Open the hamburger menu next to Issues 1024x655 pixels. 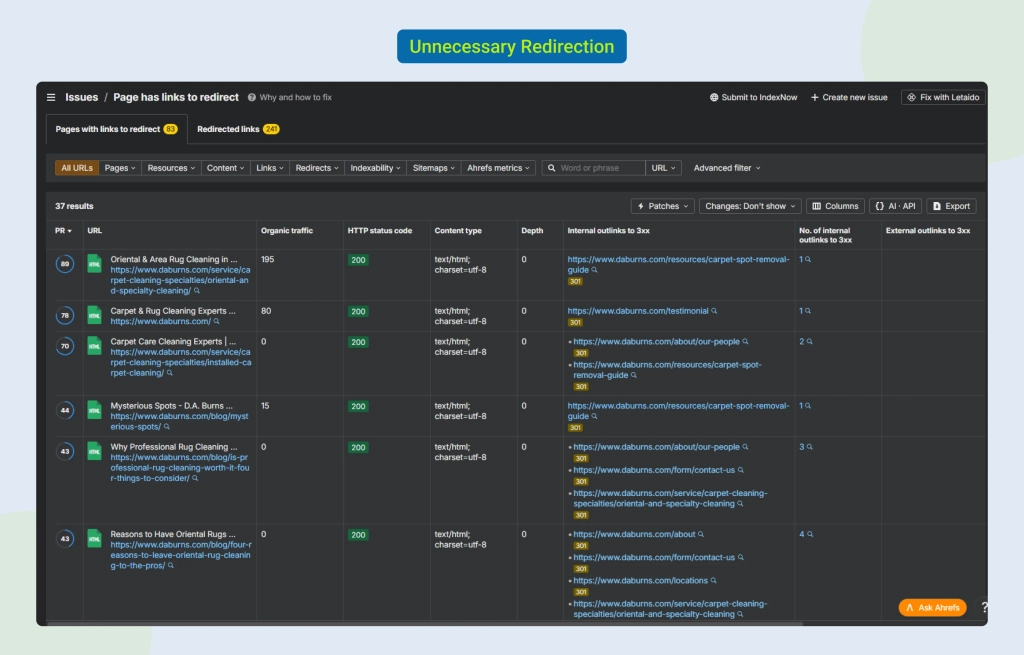click(51, 97)
